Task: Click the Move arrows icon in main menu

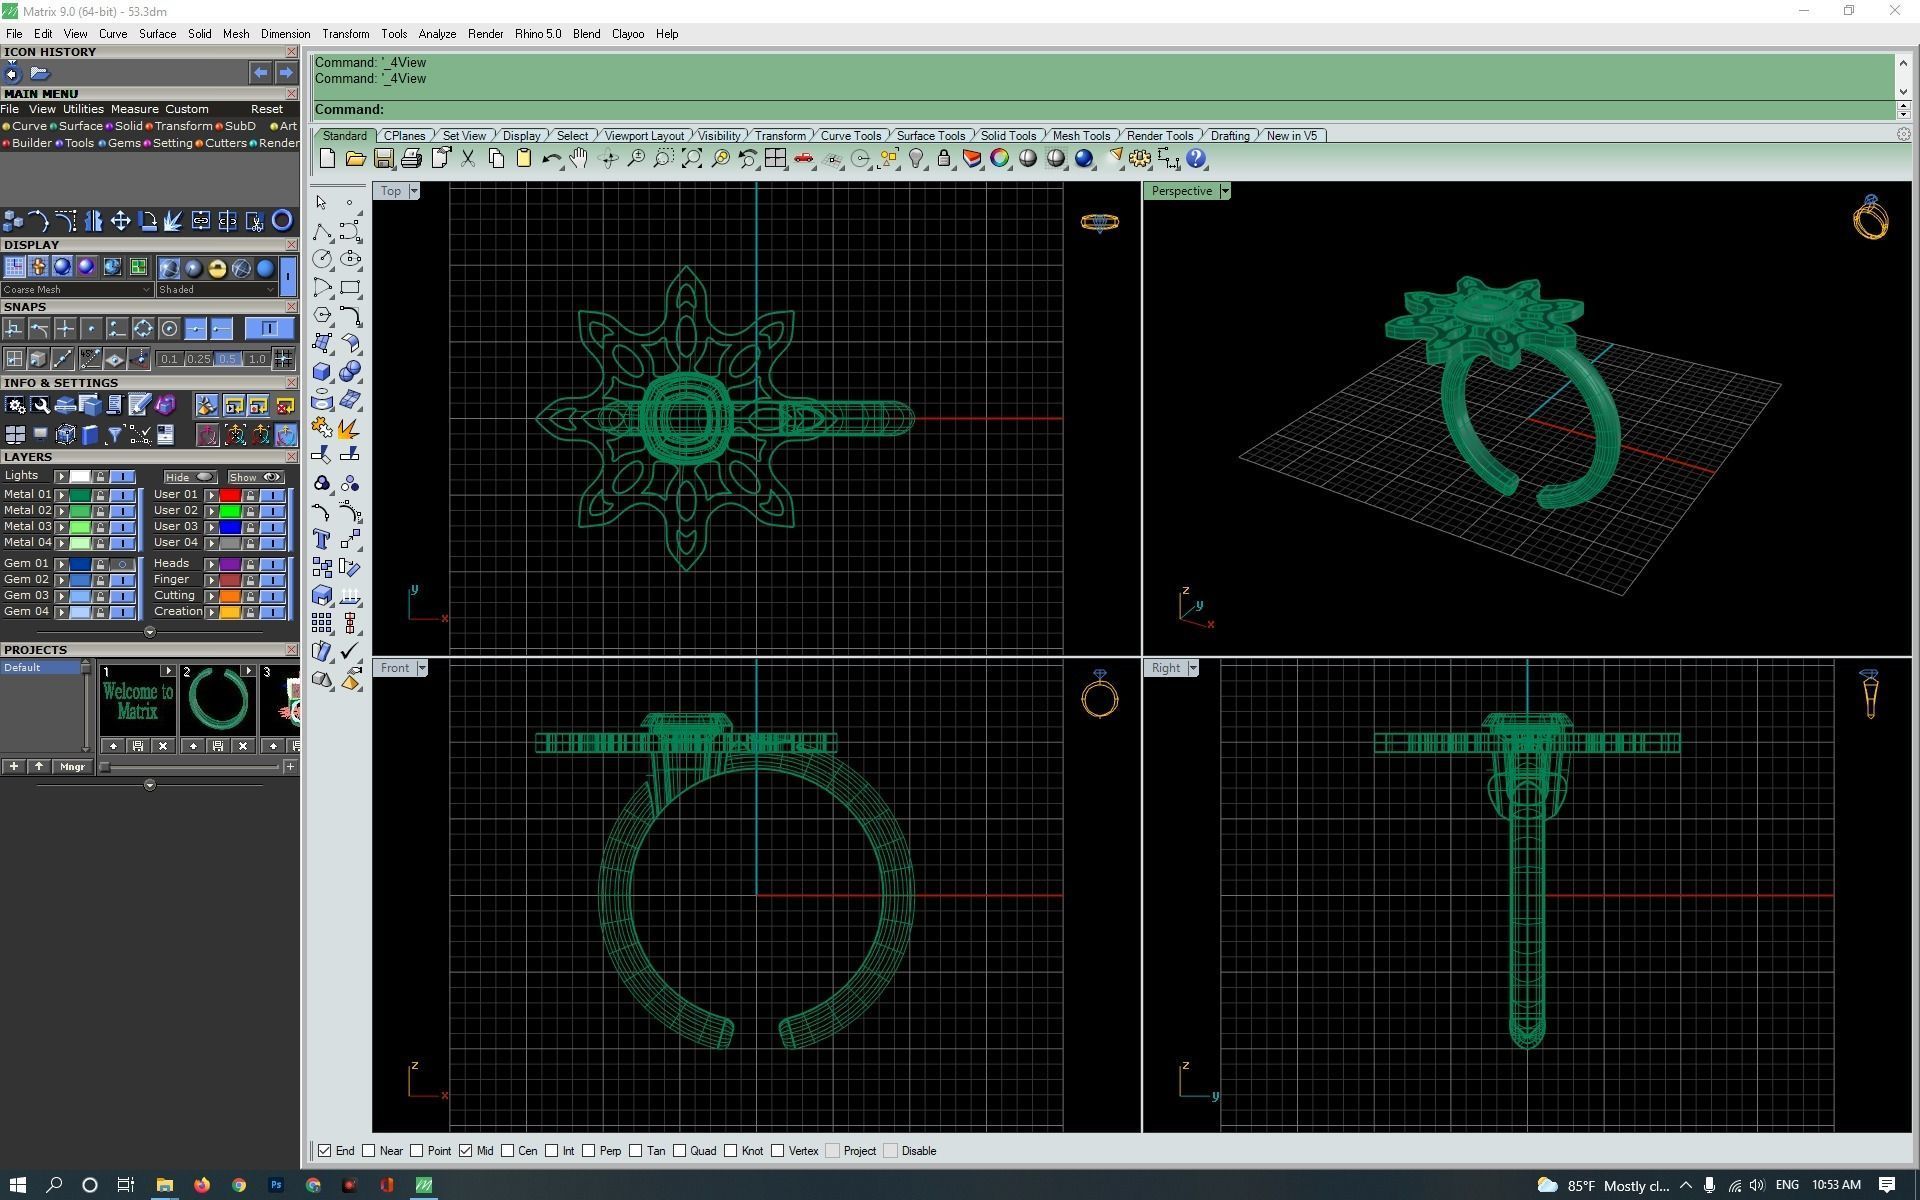Action: pyautogui.click(x=120, y=221)
